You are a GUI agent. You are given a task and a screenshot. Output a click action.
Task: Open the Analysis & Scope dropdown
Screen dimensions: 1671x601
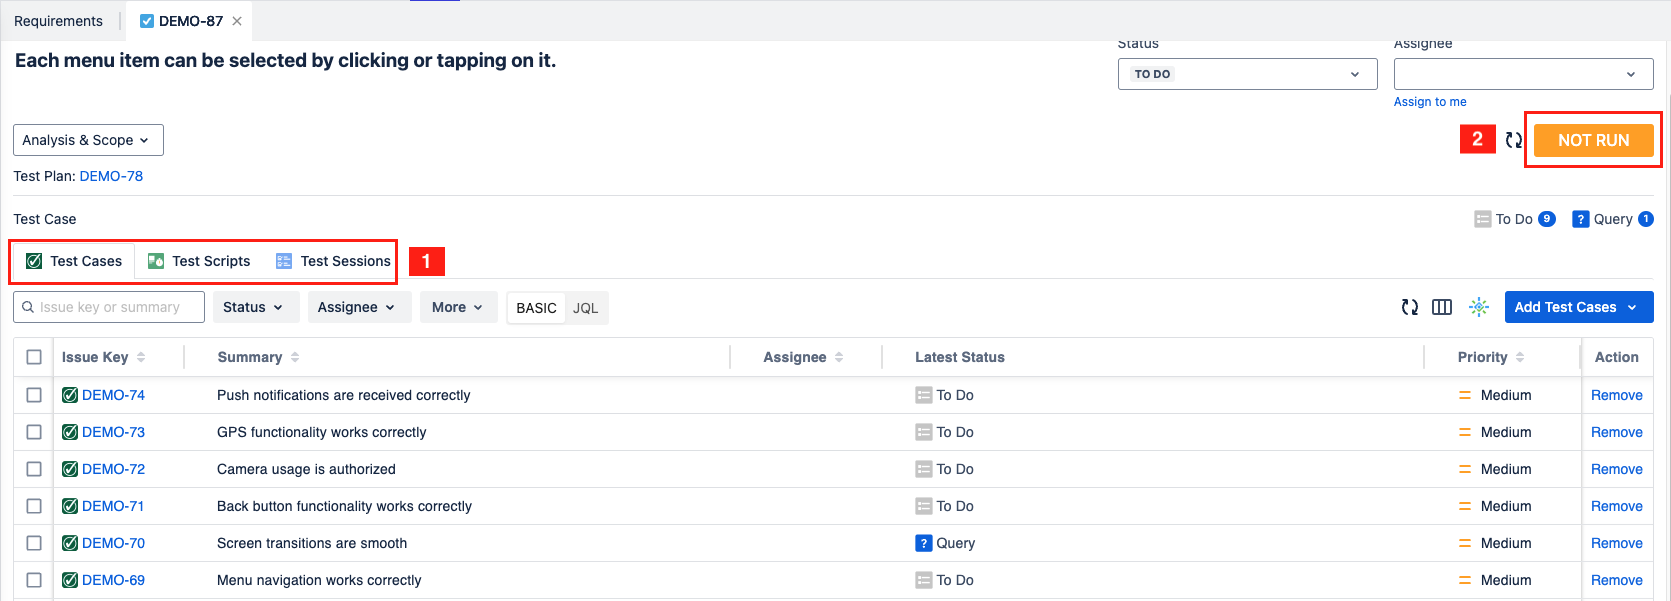pos(88,140)
